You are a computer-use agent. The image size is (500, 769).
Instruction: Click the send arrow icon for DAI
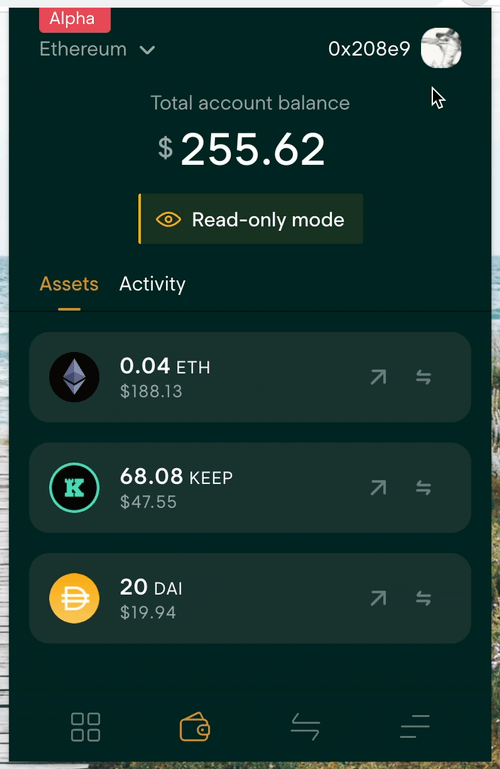coord(378,598)
